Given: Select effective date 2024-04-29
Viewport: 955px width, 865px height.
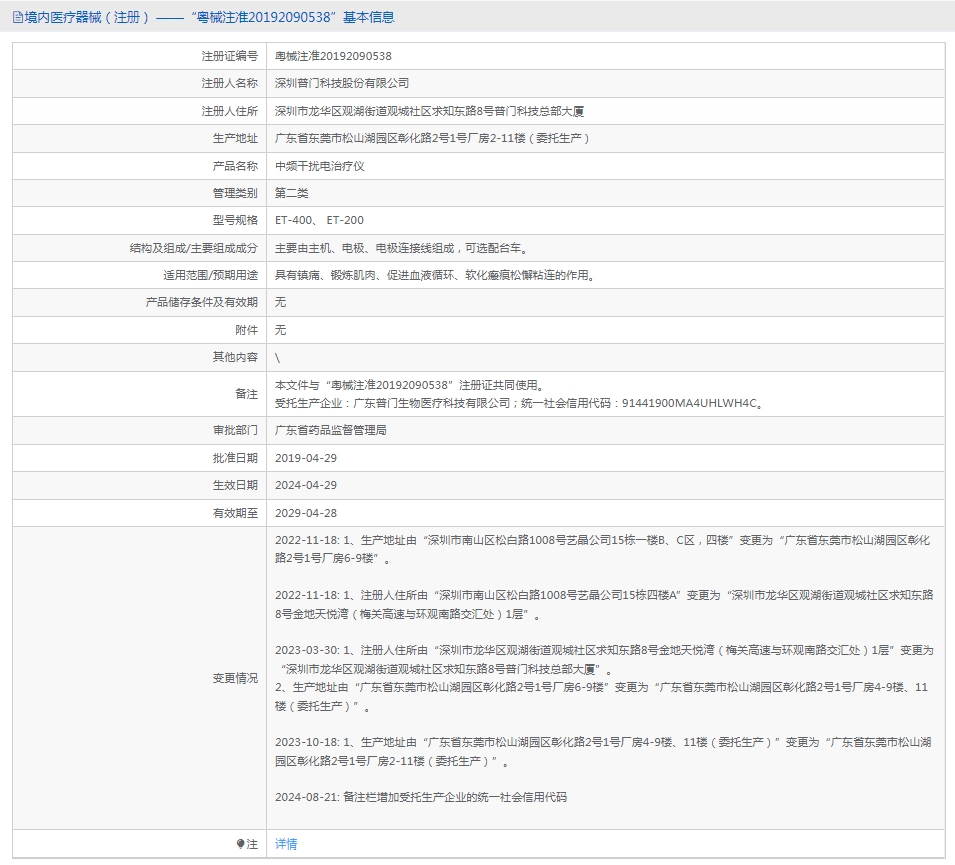Looking at the screenshot, I should pos(306,485).
